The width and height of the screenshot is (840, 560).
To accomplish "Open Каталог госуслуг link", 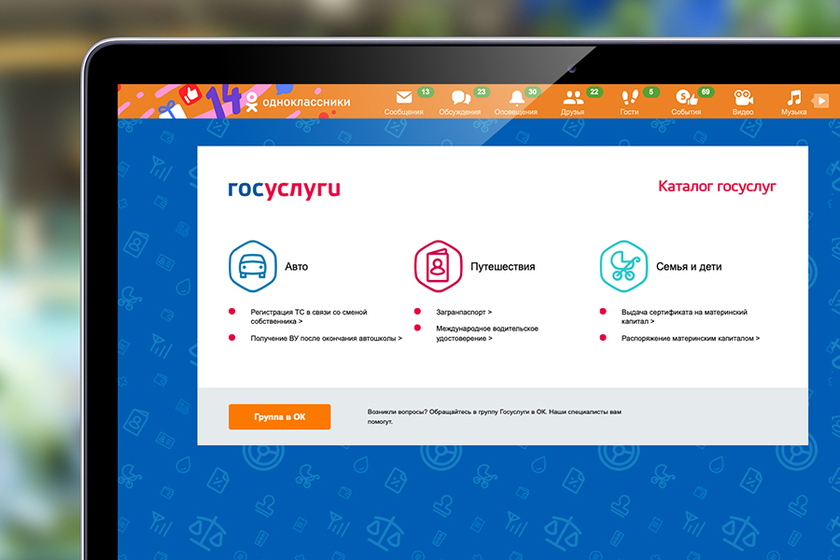I will pyautogui.click(x=716, y=186).
